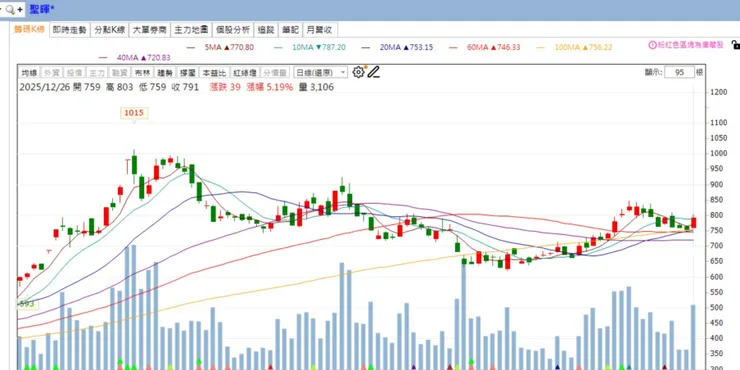
Task: Switch to the 個股分析 tab
Action: pos(233,30)
